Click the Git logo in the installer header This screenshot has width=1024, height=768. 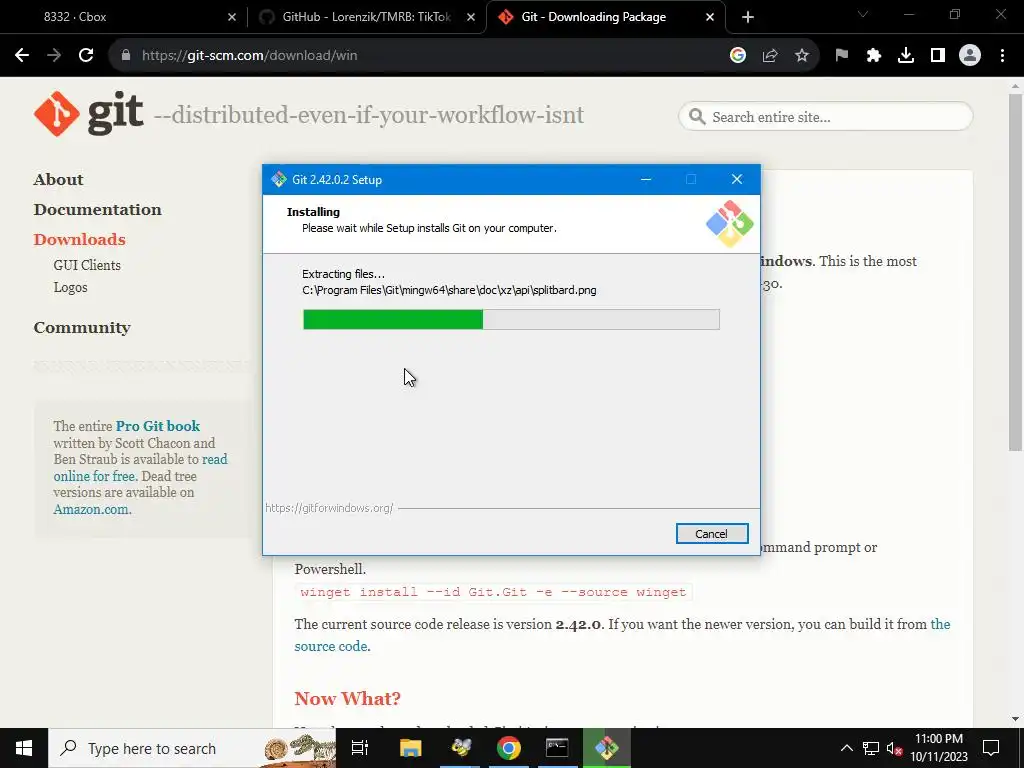(729, 223)
